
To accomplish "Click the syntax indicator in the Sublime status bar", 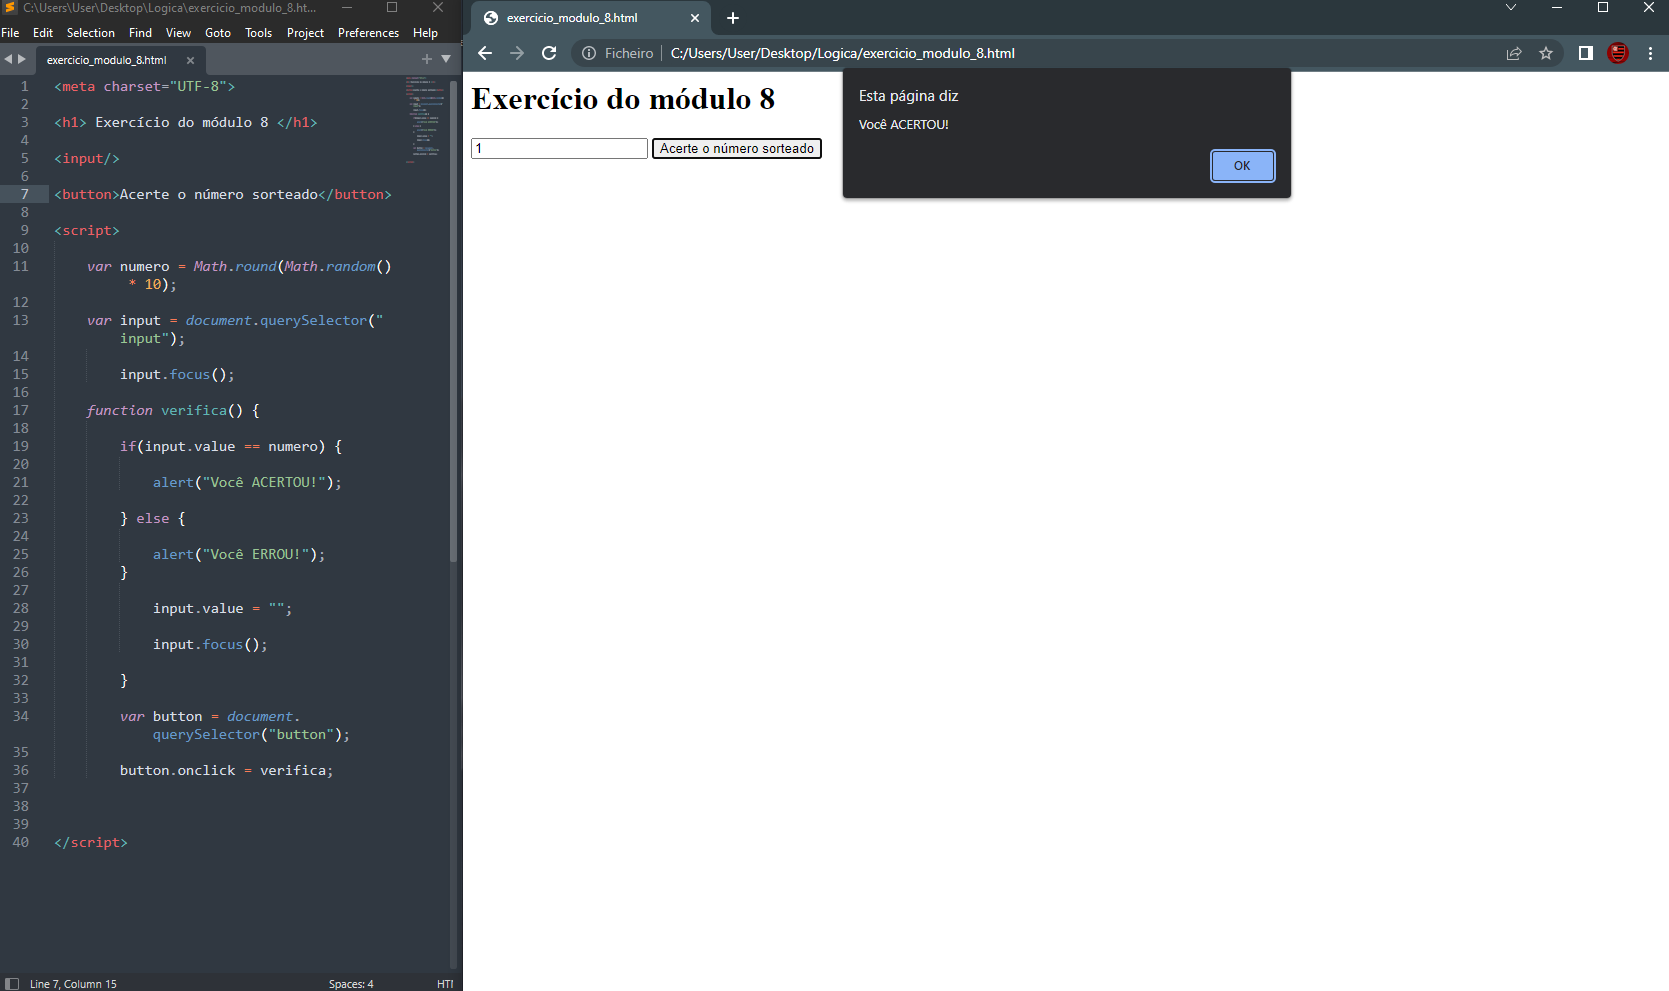I will coord(445,984).
